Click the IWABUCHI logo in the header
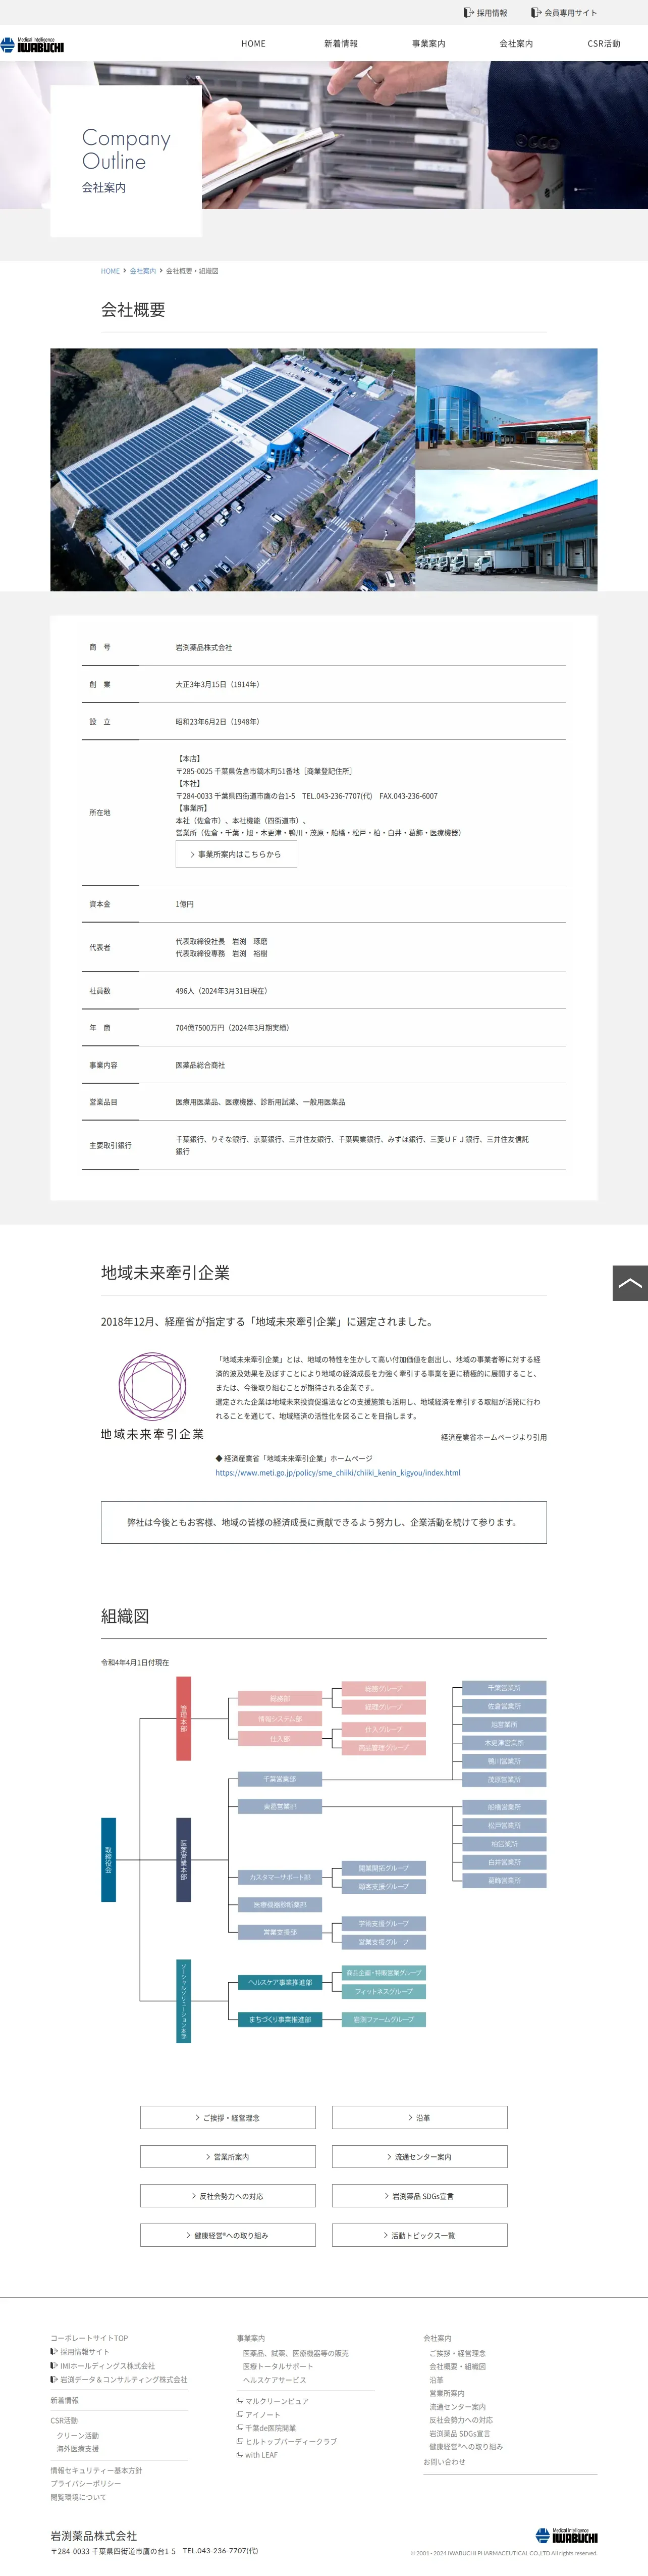Viewport: 648px width, 2576px height. [32, 45]
